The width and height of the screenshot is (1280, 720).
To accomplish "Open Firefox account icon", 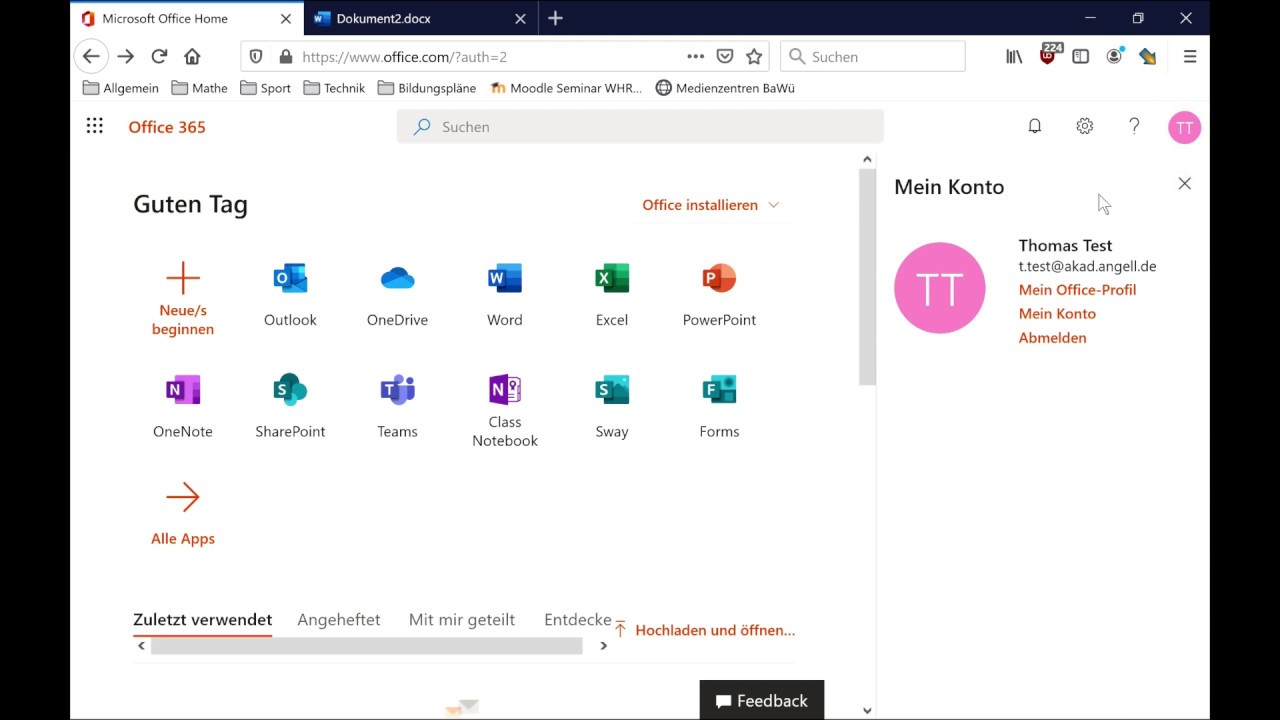I will coord(1114,57).
